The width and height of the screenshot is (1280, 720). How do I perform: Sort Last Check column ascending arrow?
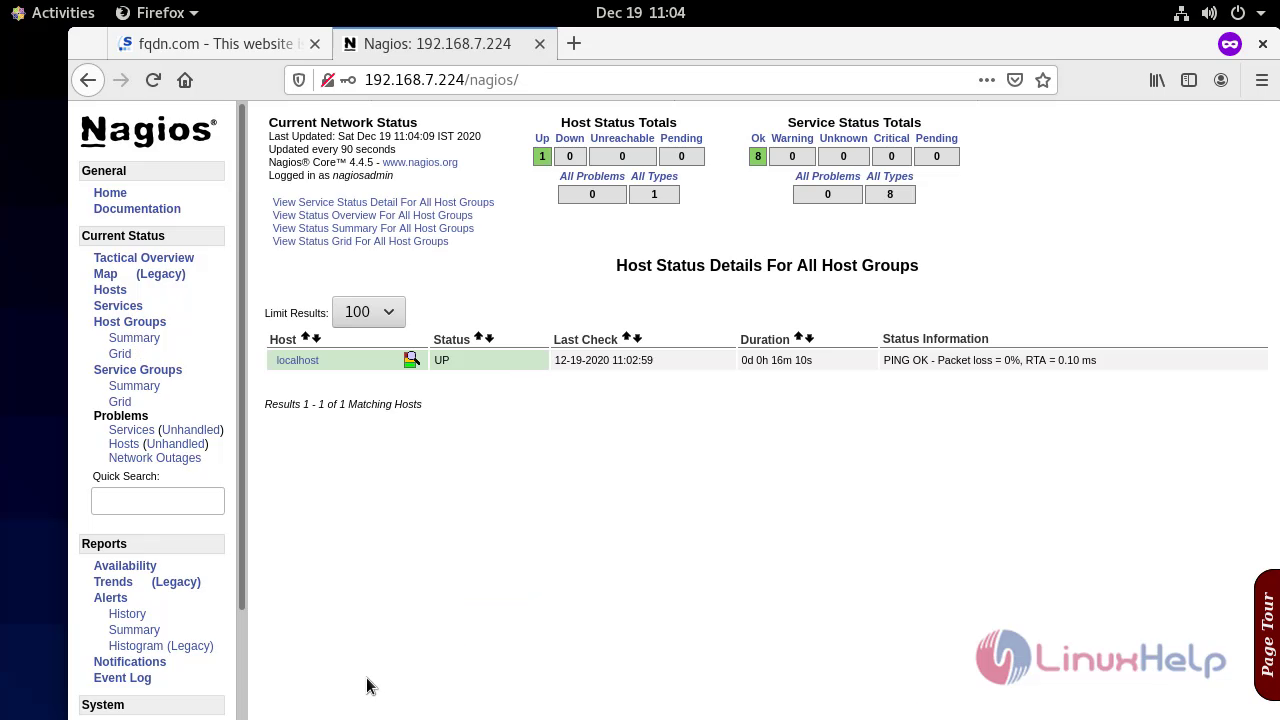coord(626,338)
